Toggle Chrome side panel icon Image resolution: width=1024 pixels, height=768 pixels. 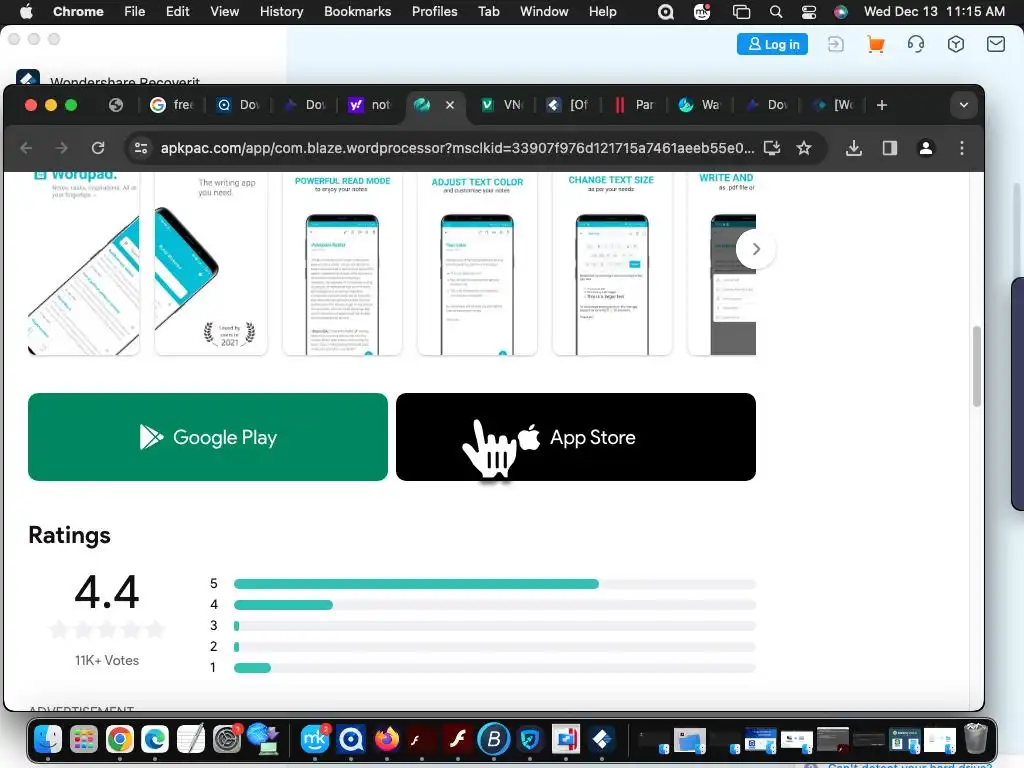[889, 148]
